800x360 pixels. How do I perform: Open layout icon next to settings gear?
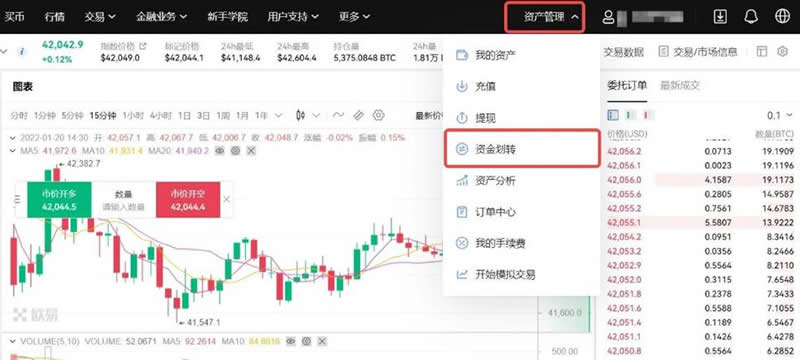762,52
